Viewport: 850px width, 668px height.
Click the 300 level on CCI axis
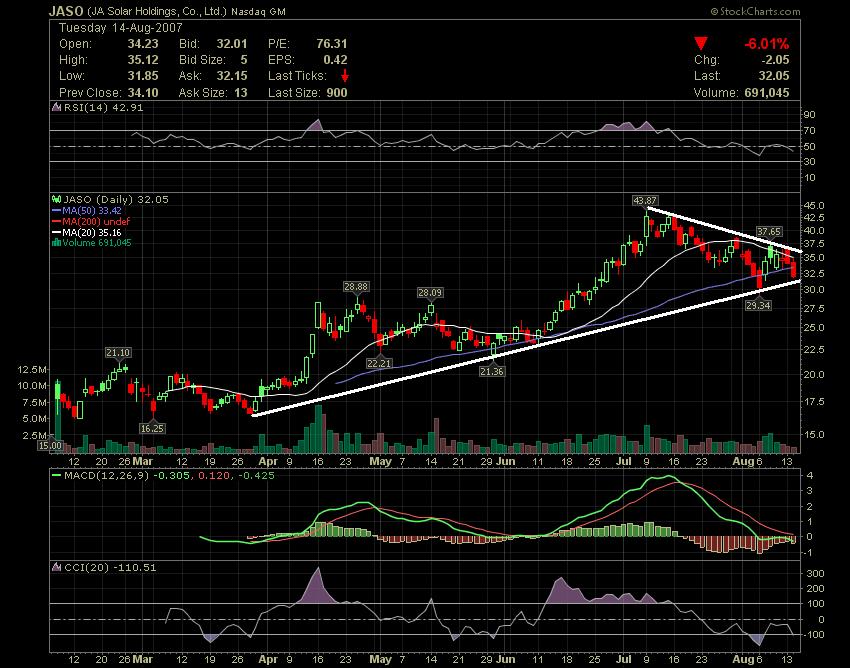coord(816,574)
